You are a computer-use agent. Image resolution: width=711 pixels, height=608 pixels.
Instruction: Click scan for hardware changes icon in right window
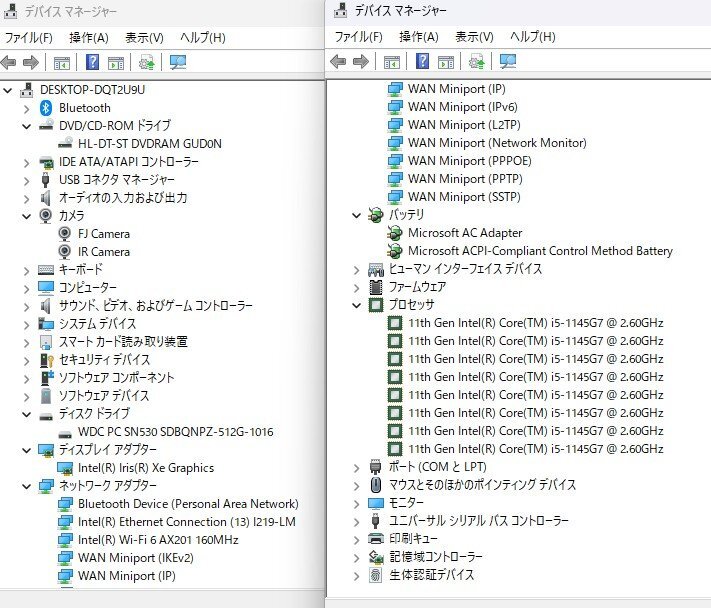[x=508, y=61]
